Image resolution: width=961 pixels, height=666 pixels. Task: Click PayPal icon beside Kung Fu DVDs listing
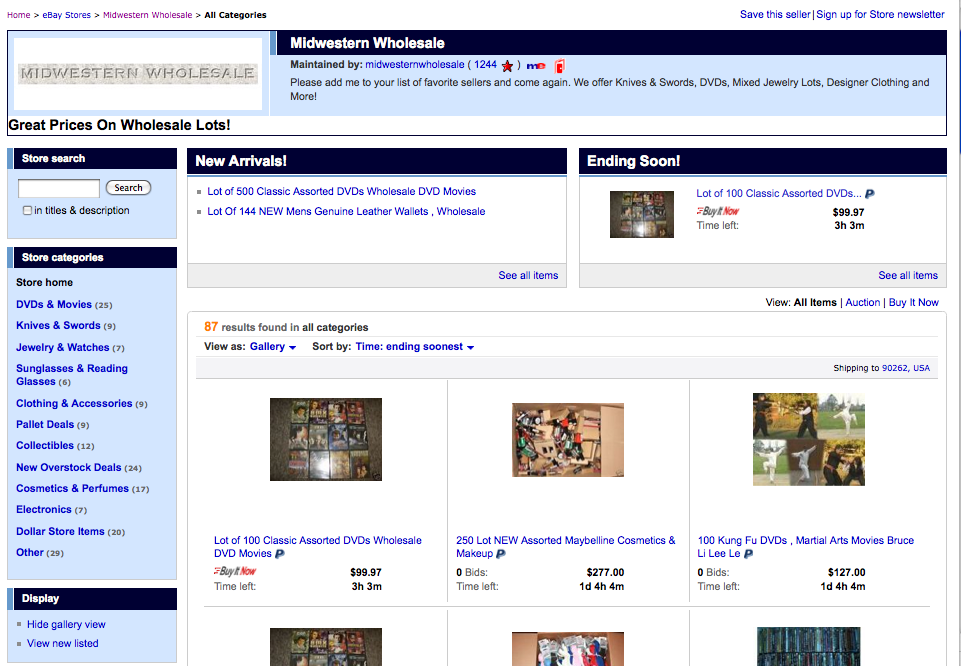(748, 554)
